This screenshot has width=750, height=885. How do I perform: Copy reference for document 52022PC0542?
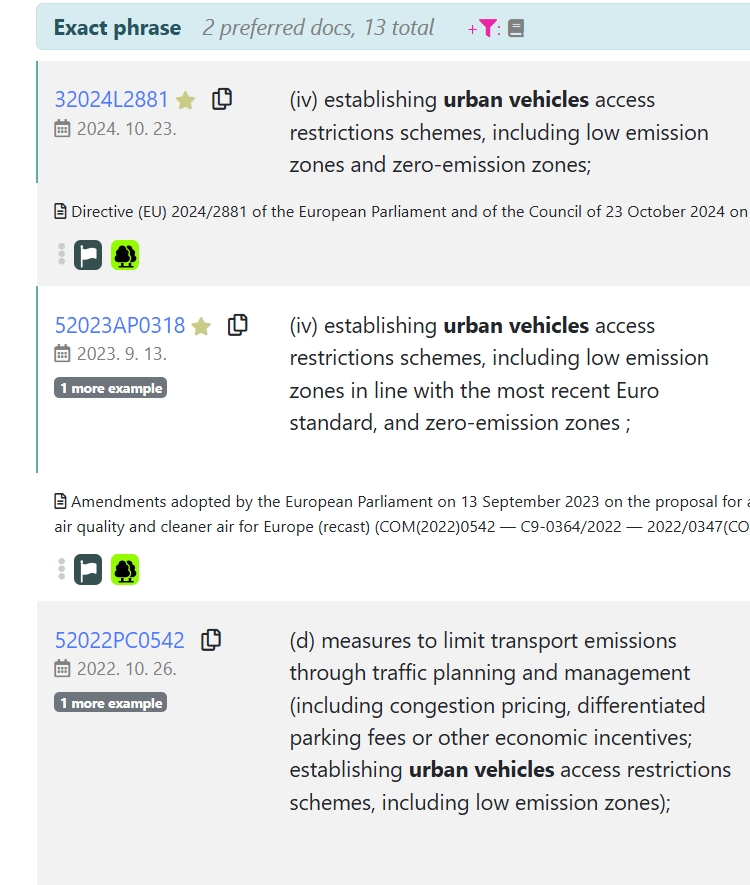(211, 640)
